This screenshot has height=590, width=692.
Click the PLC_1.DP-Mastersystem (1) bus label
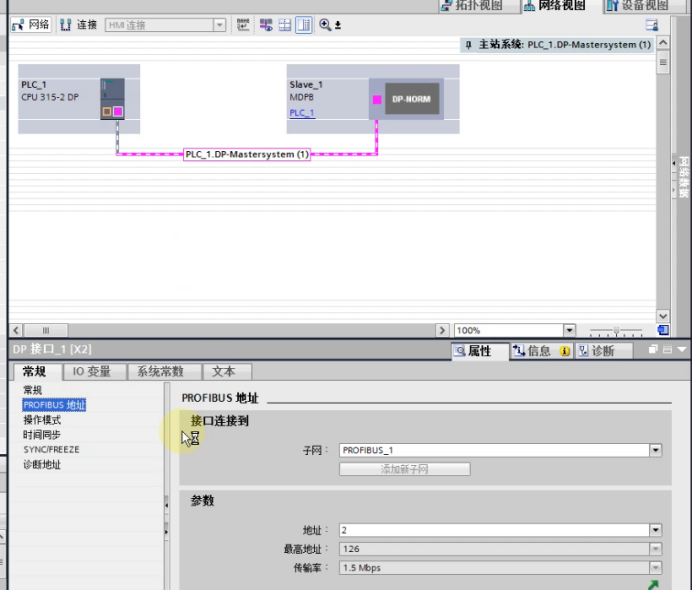pyautogui.click(x=247, y=154)
